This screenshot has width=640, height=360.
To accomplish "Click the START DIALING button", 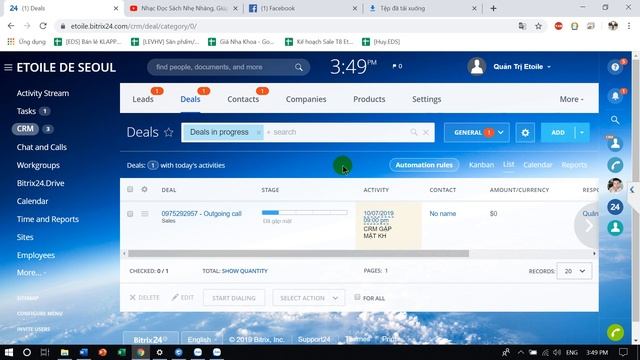I will pyautogui.click(x=234, y=298).
